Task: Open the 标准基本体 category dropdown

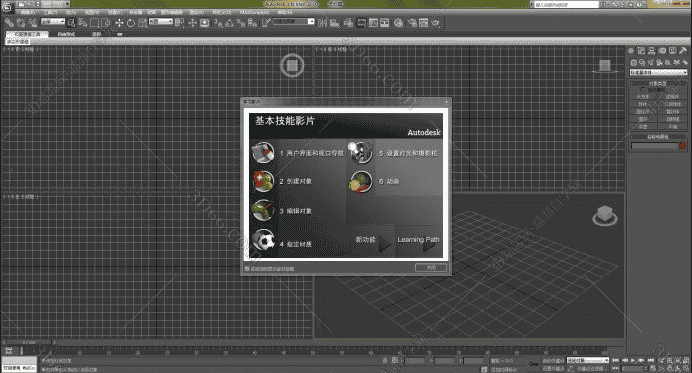Action: [x=658, y=72]
